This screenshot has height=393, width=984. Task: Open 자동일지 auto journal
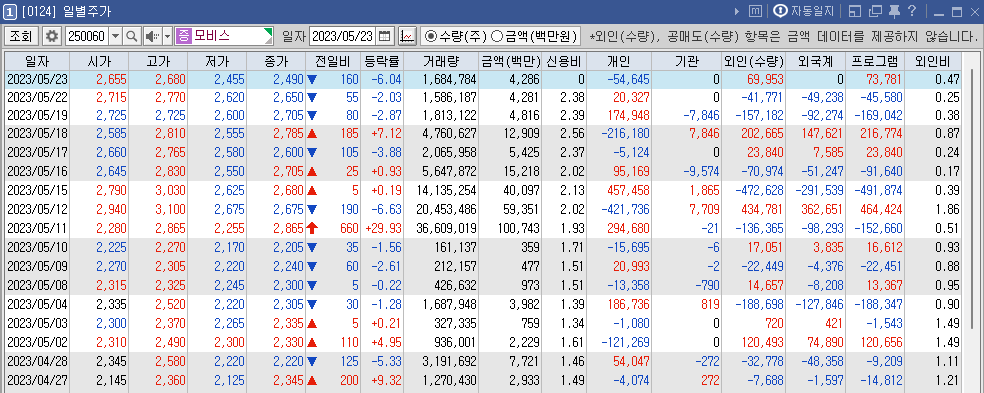[804, 11]
